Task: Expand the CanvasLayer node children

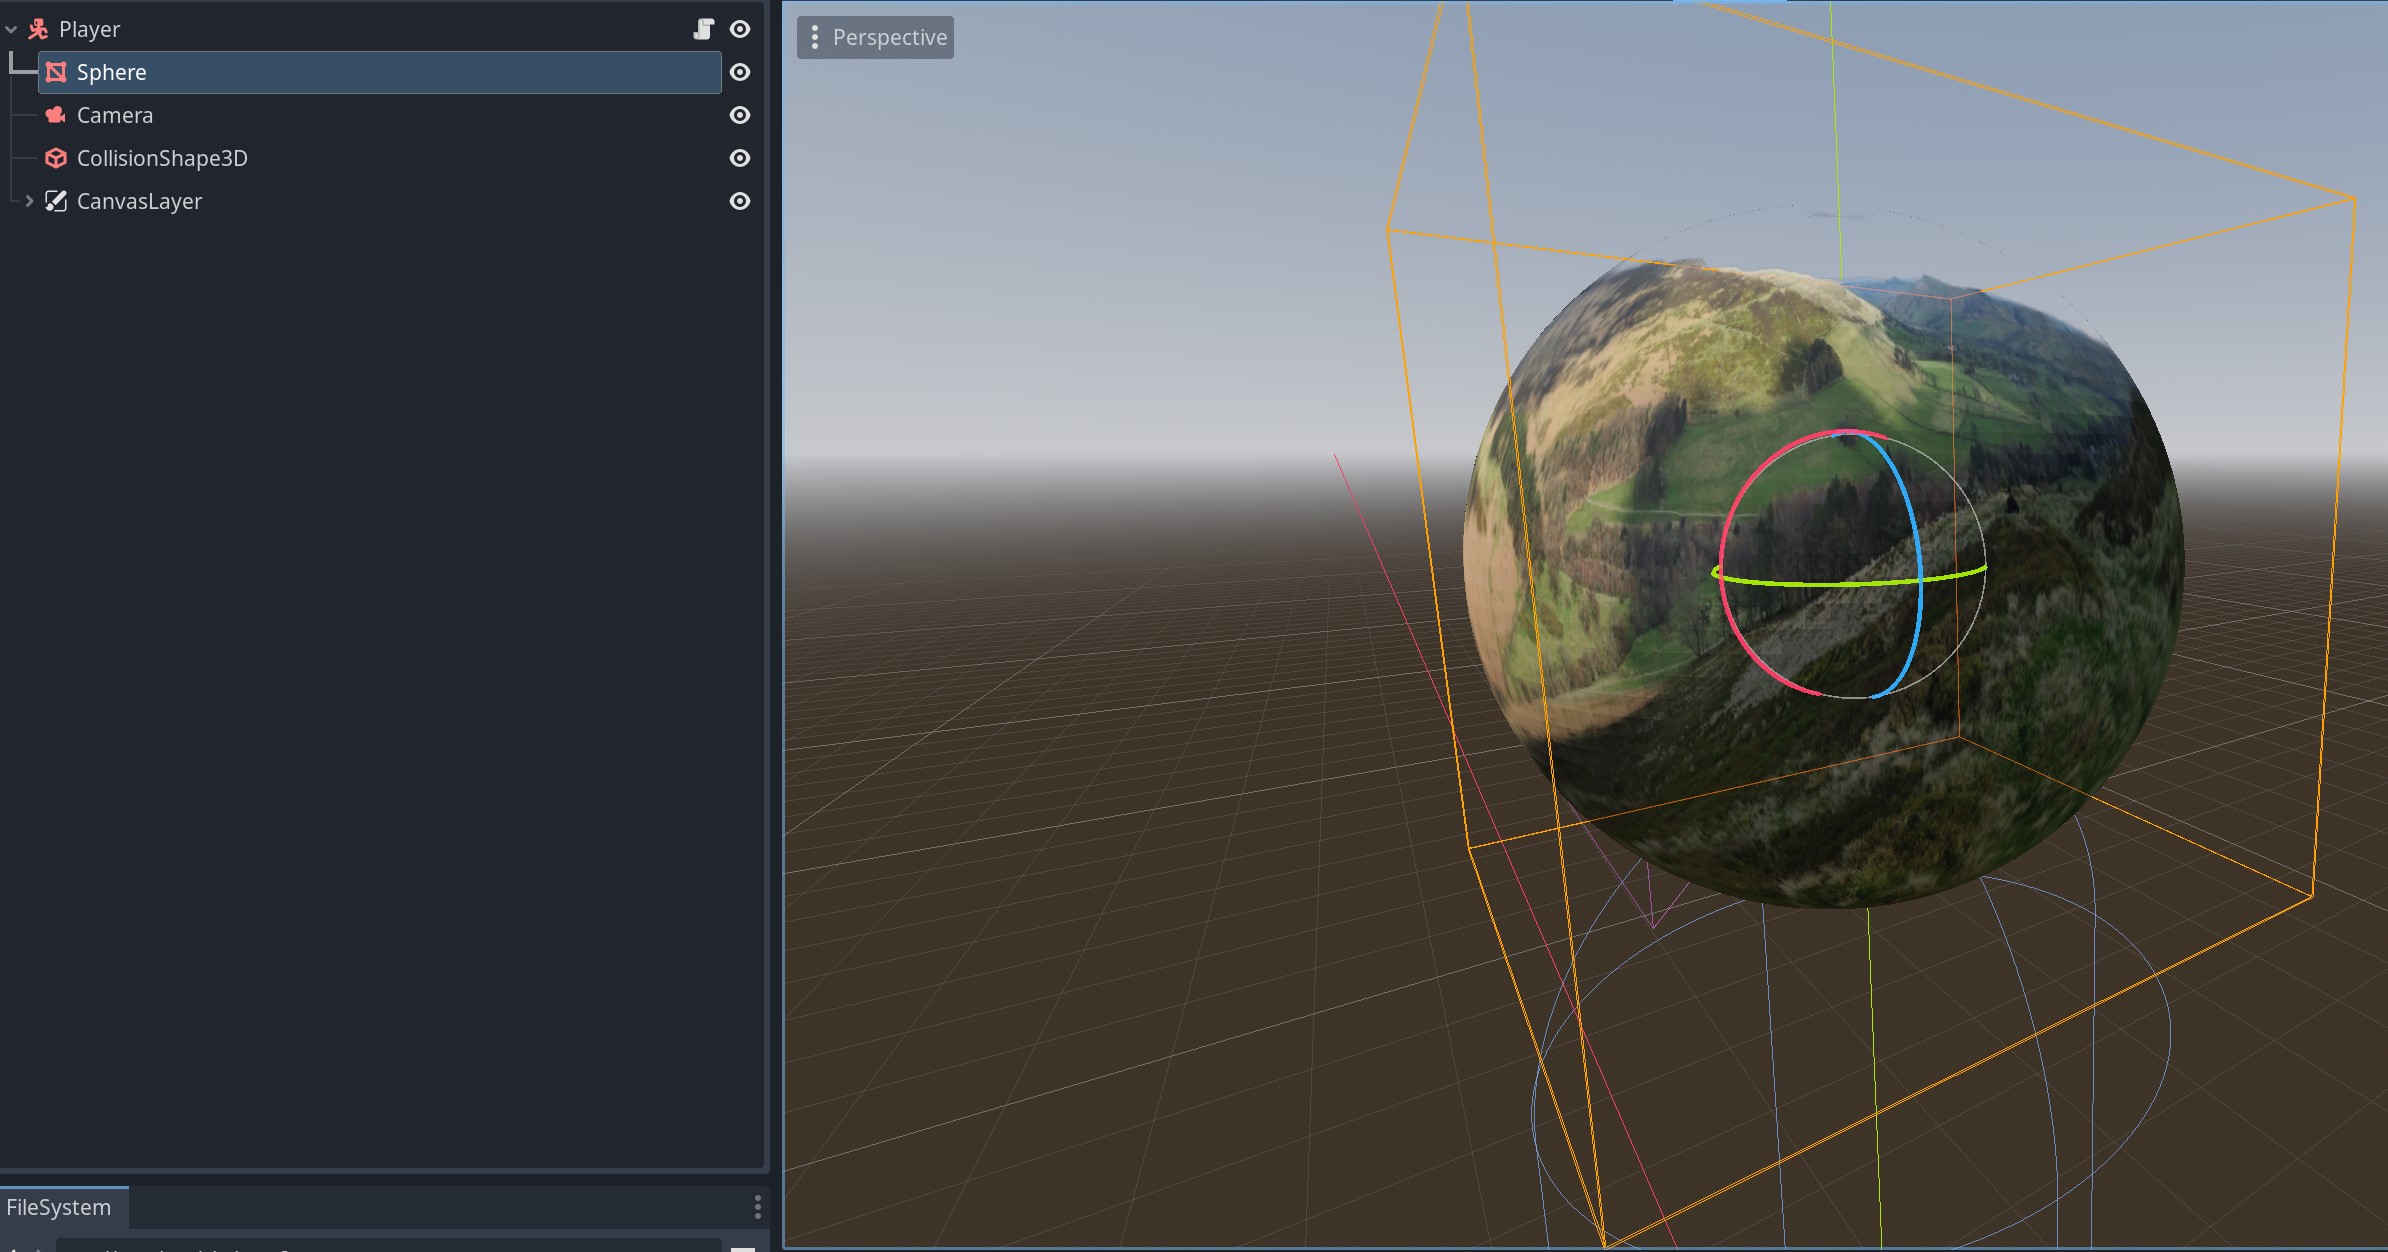Action: 29,201
